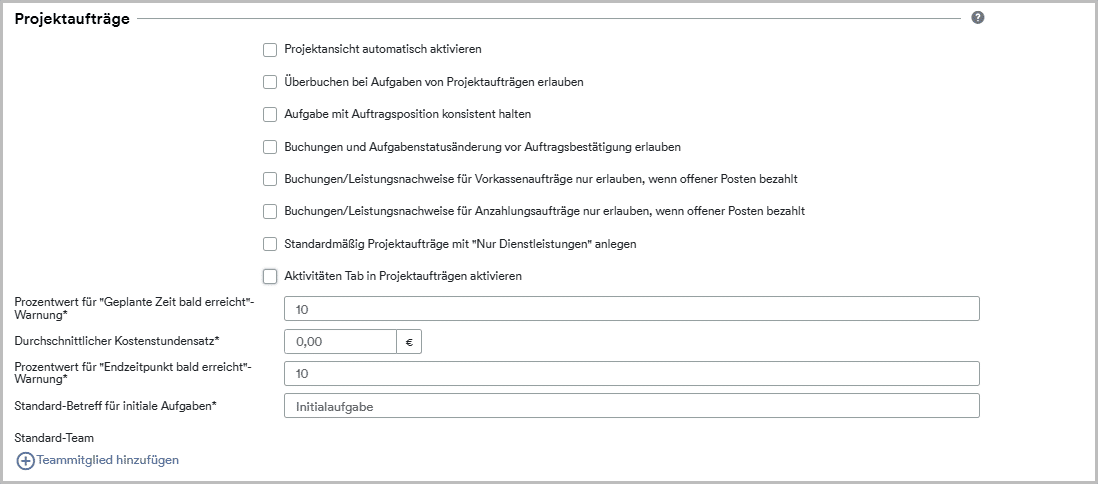Enable Aktivitäten Tab in Projektaufträgen aktivieren
Screen dimensions: 1098x484
270,276
